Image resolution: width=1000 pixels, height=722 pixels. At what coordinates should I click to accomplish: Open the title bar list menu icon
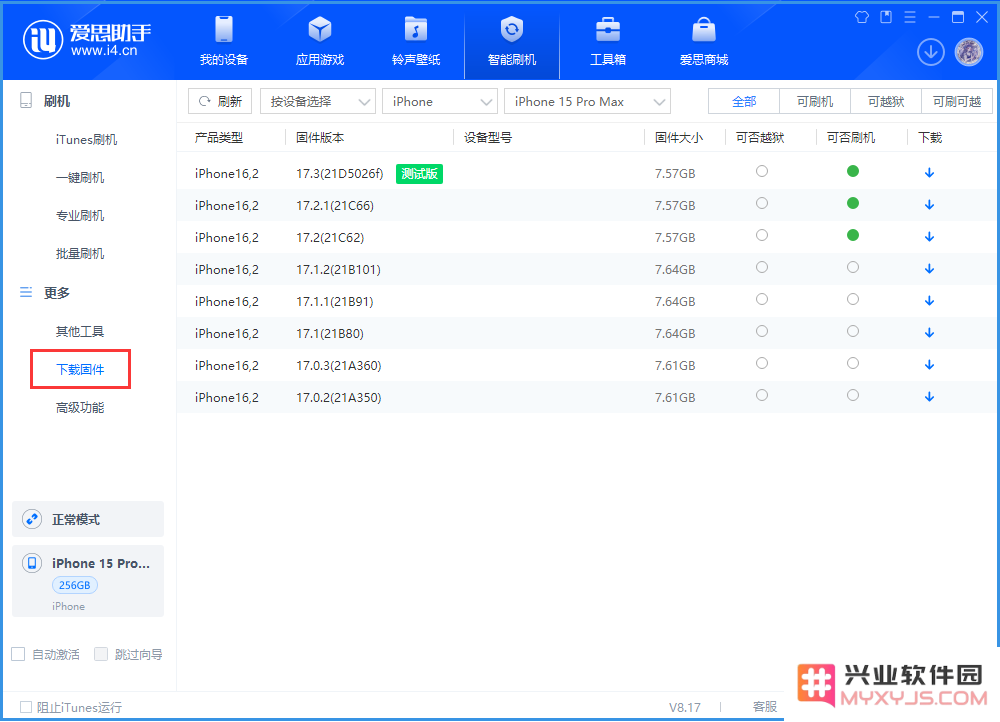click(x=910, y=17)
